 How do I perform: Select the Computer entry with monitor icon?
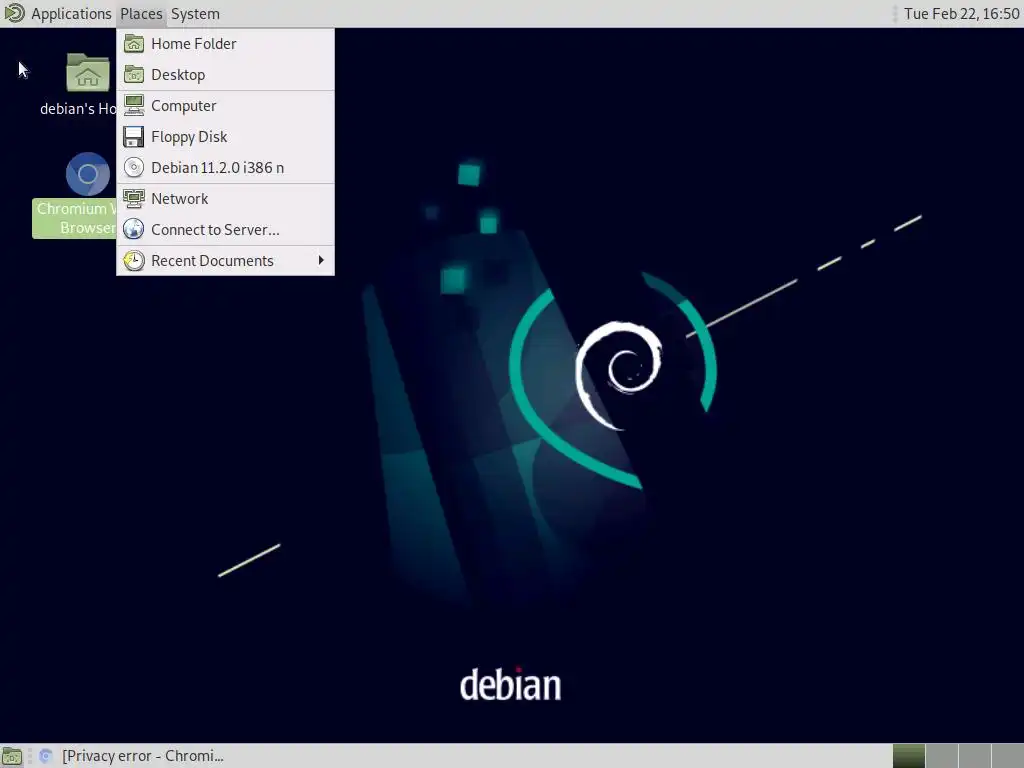(x=225, y=106)
